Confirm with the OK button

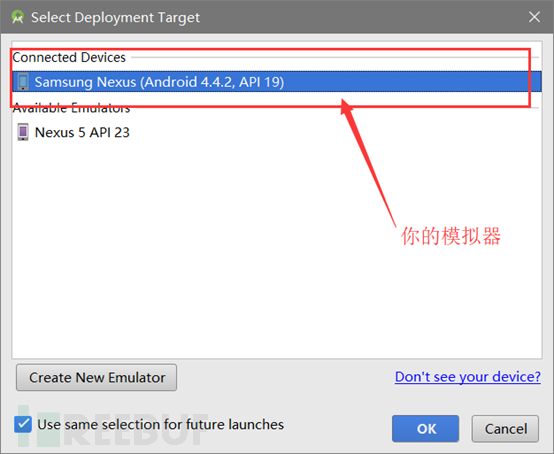point(425,429)
